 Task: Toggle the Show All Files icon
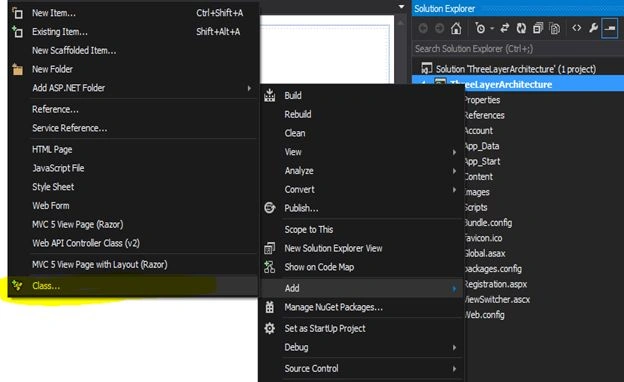(555, 28)
